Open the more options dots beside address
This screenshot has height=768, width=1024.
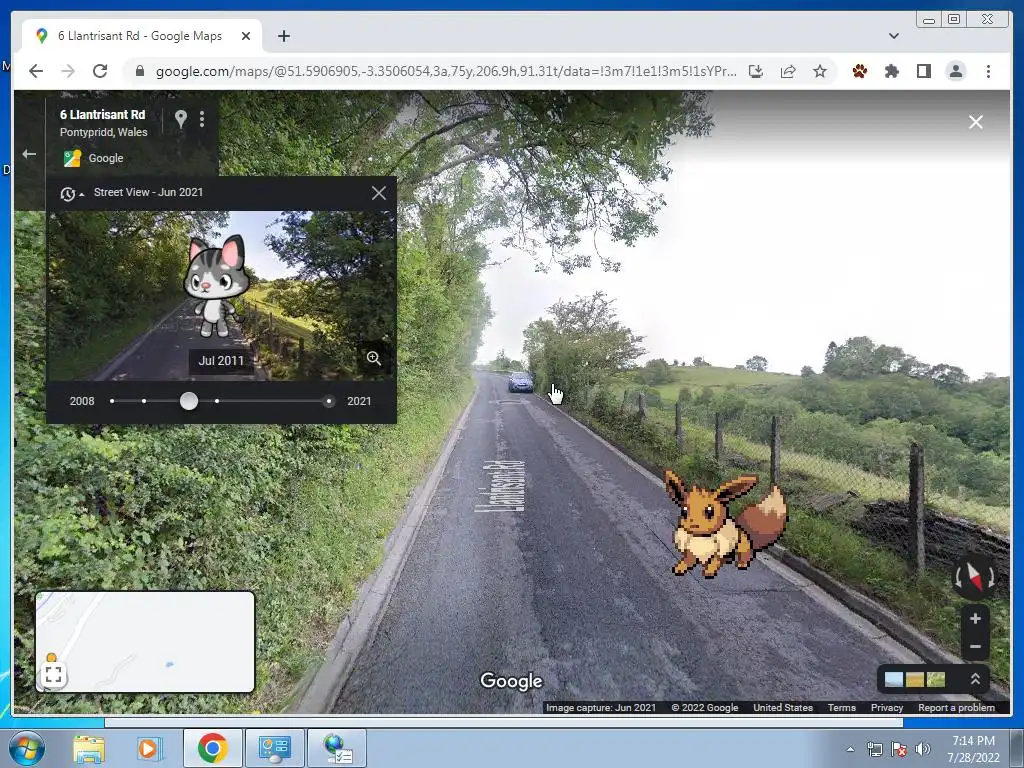point(202,118)
